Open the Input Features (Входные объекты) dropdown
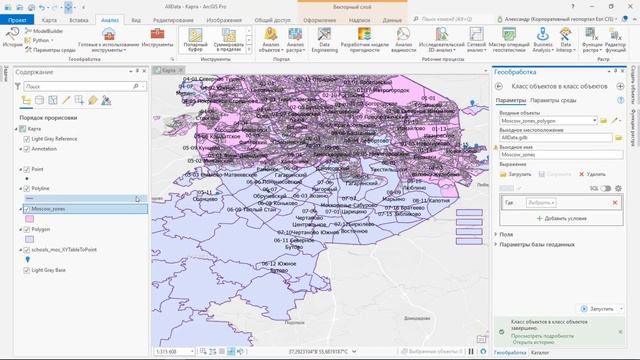 click(x=594, y=121)
